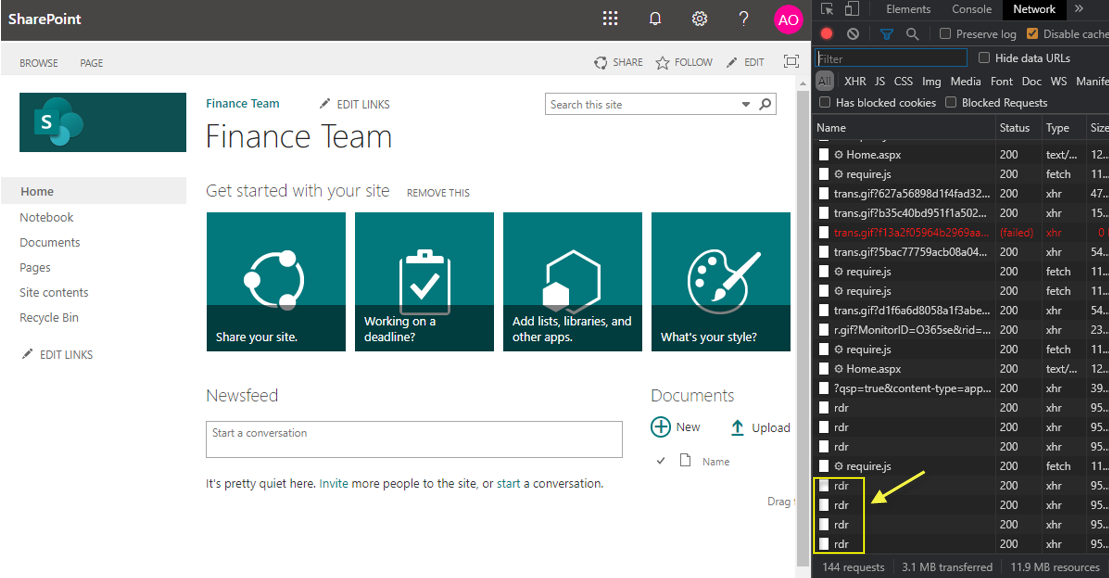Open the AO account avatar
Screen dimensions: 1109x578
[788, 20]
